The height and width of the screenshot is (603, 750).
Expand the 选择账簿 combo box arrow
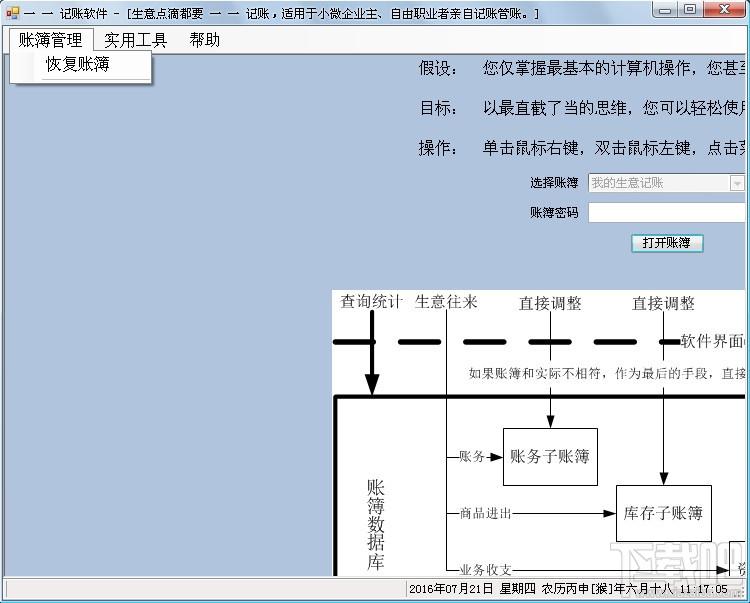[737, 183]
